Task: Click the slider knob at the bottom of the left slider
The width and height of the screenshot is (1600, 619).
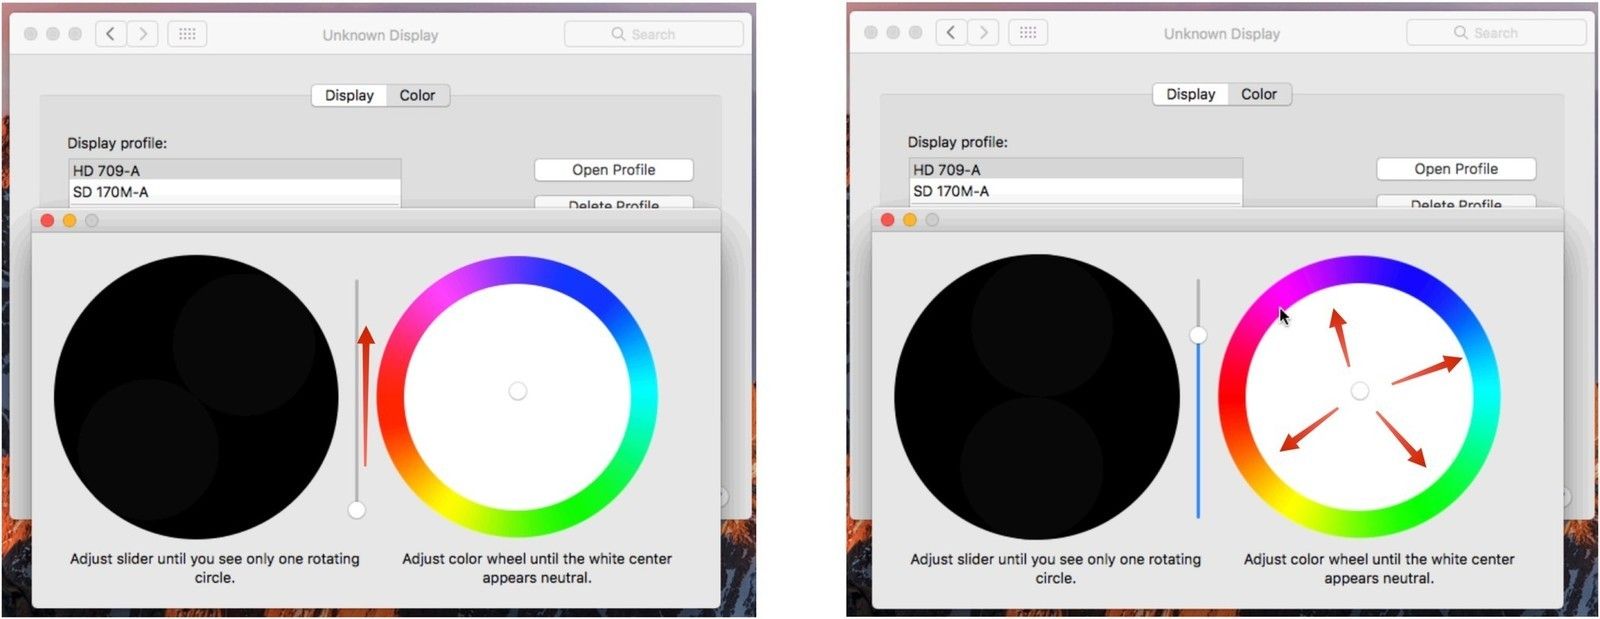Action: [356, 510]
